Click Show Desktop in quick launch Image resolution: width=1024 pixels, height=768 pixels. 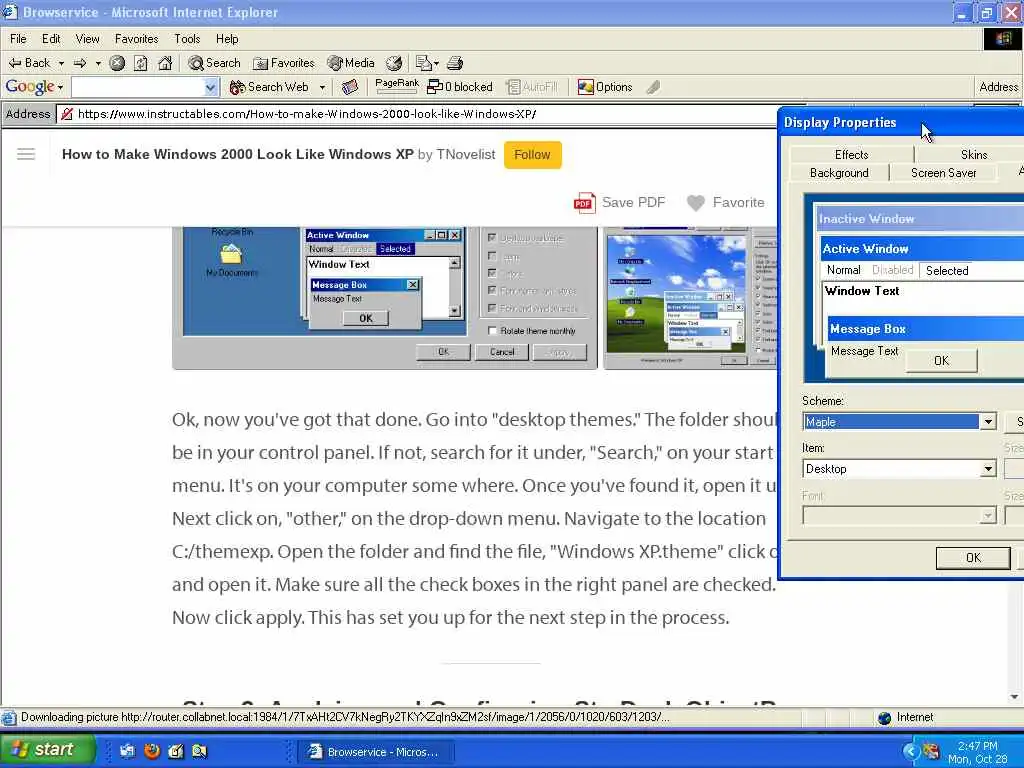click(x=127, y=751)
